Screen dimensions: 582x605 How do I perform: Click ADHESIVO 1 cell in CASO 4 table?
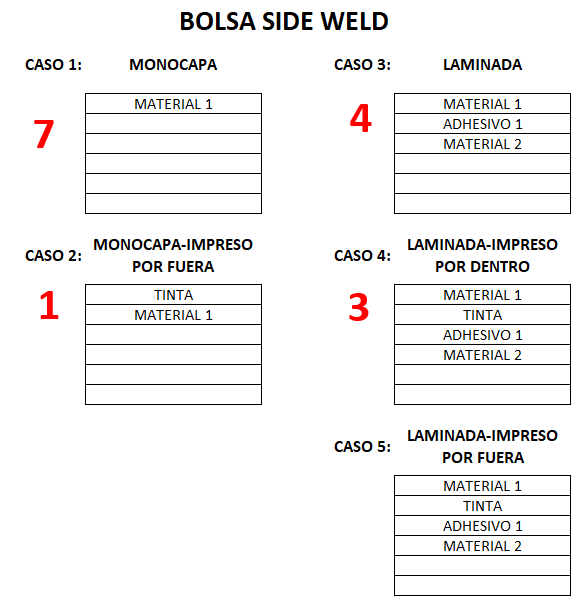pyautogui.click(x=482, y=335)
